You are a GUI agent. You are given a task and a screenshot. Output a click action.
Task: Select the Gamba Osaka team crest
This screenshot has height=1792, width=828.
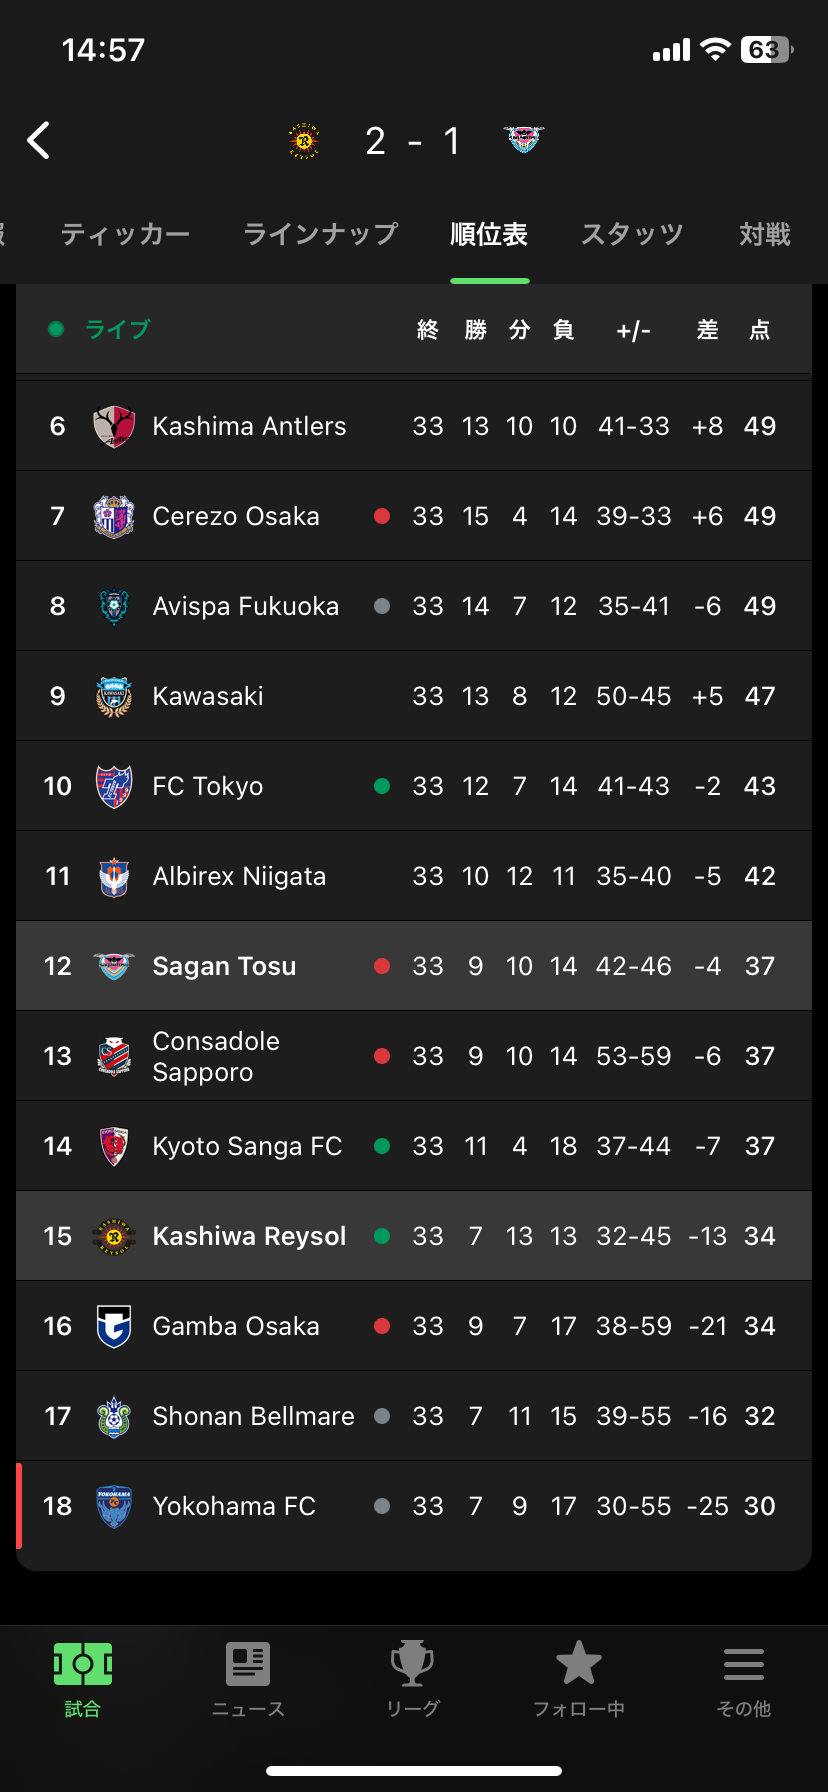(x=114, y=1327)
